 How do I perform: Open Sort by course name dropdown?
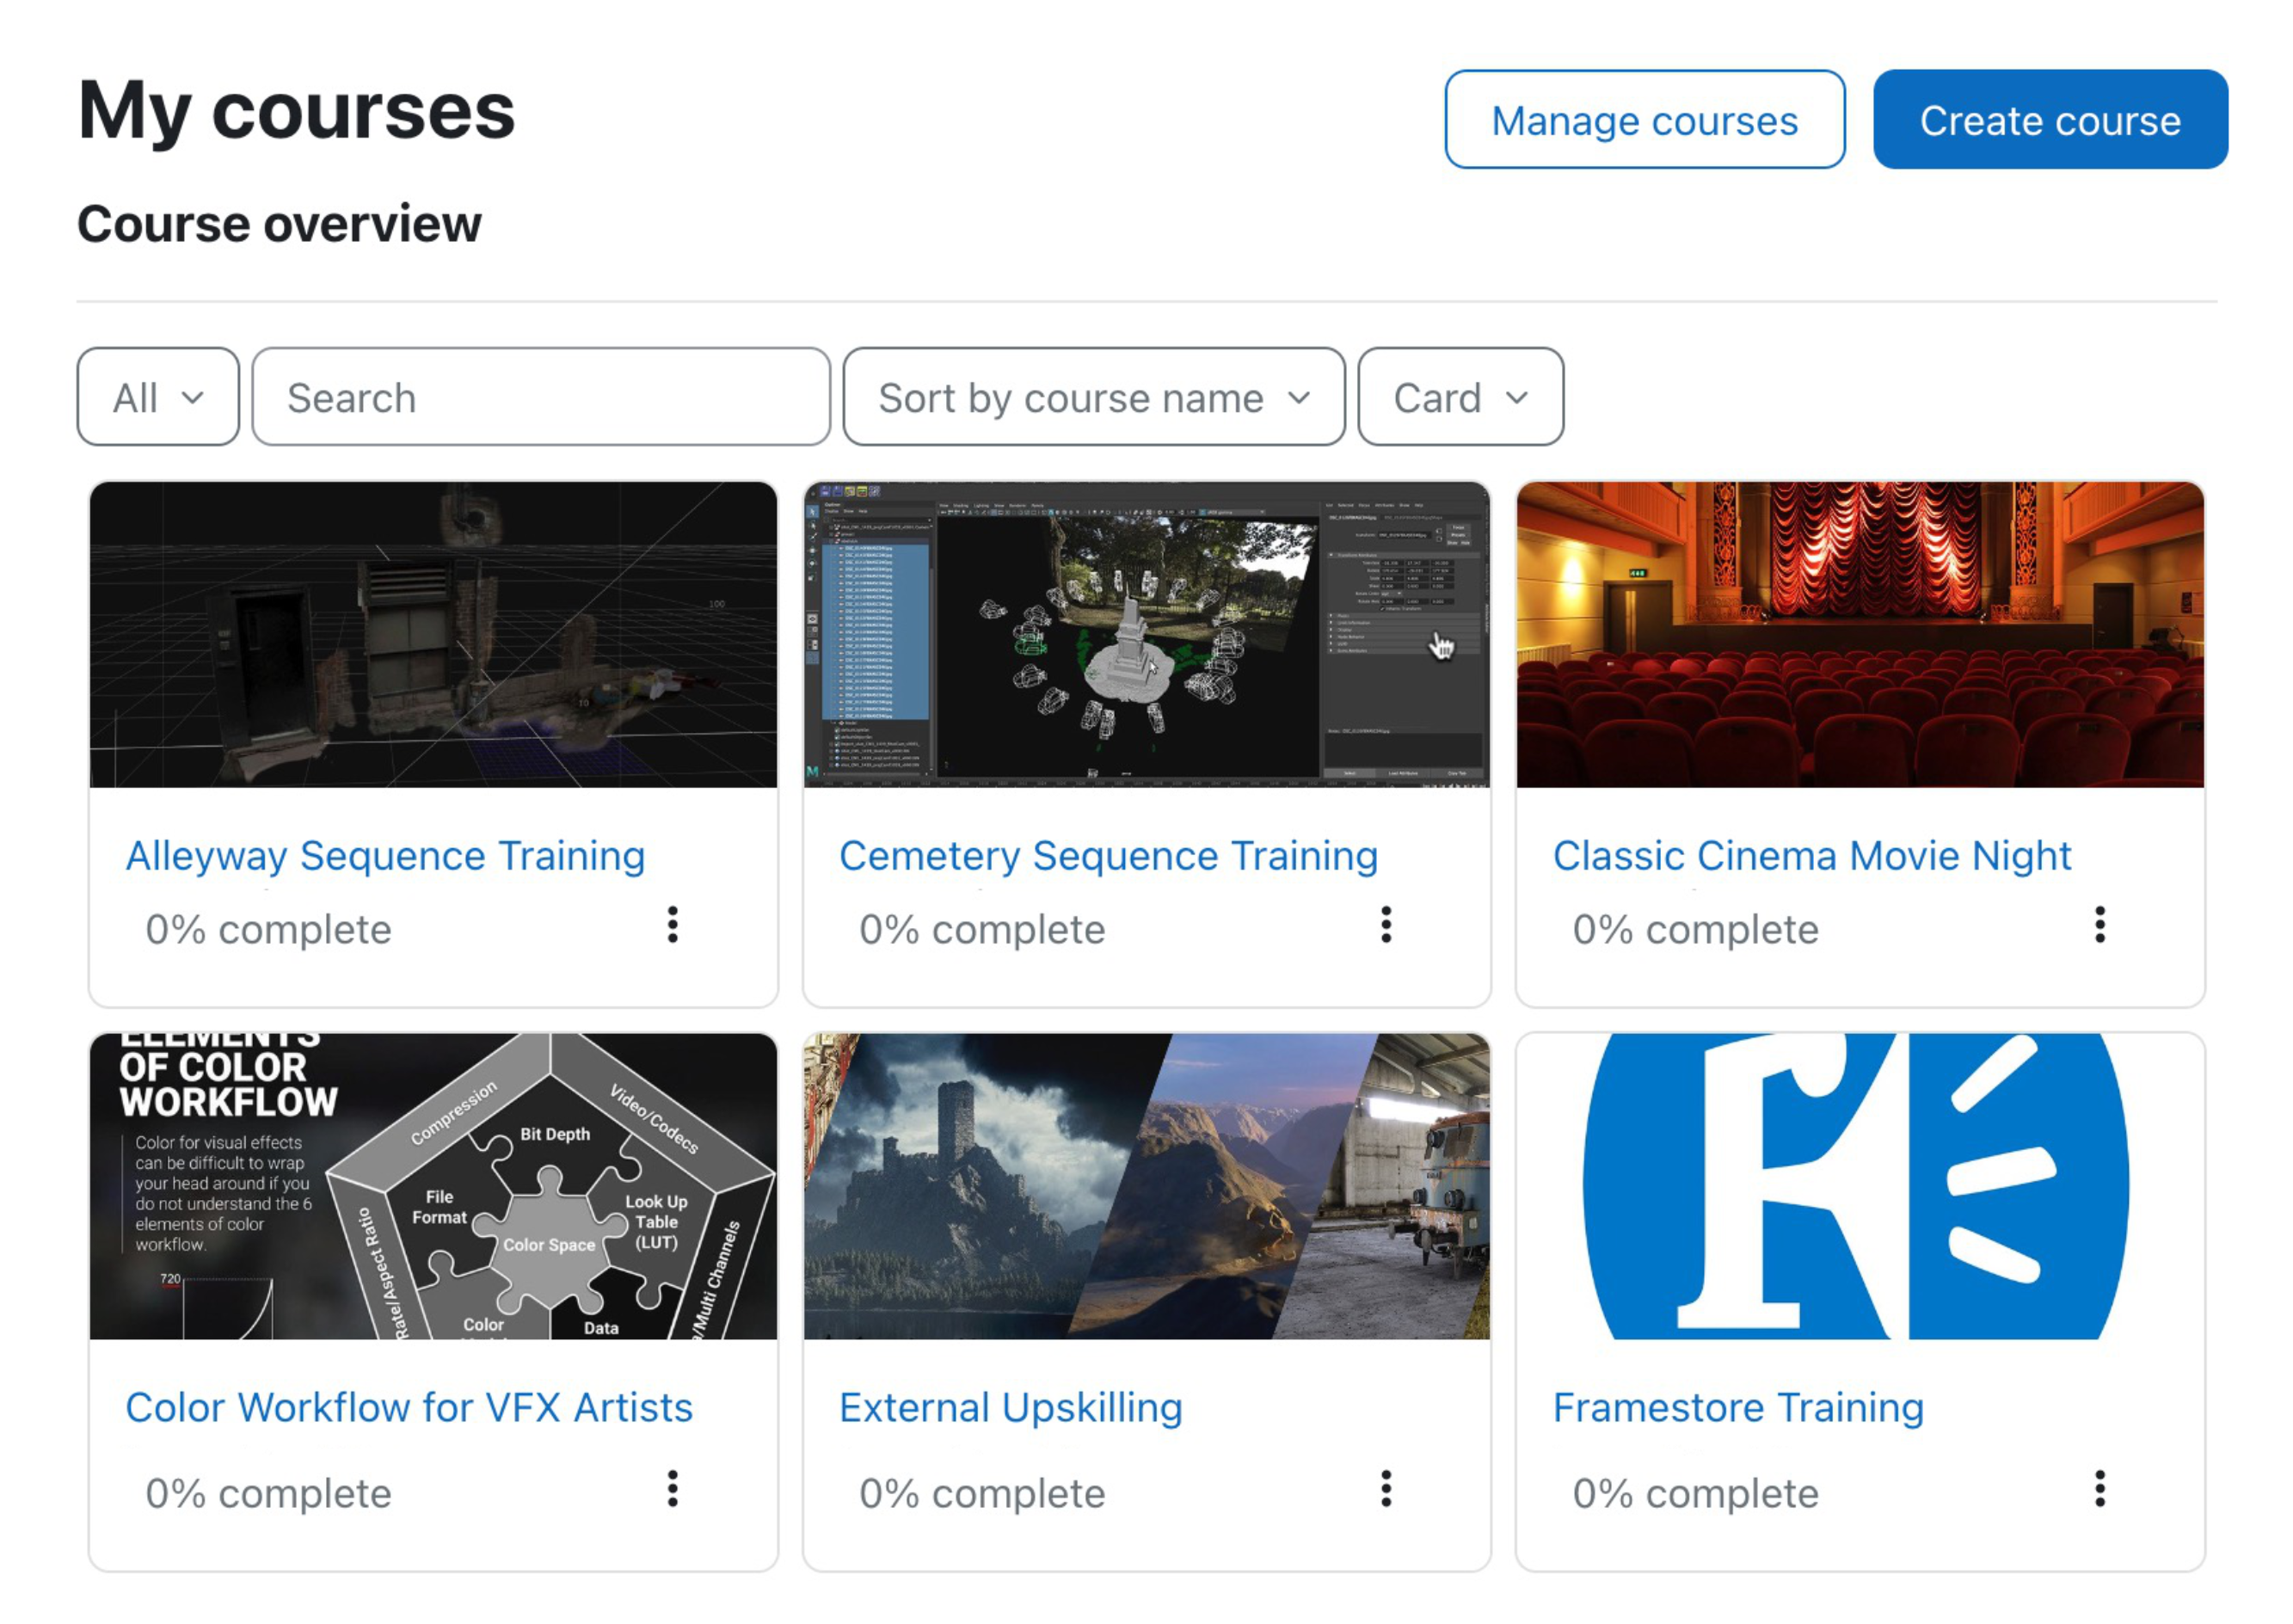tap(1094, 397)
